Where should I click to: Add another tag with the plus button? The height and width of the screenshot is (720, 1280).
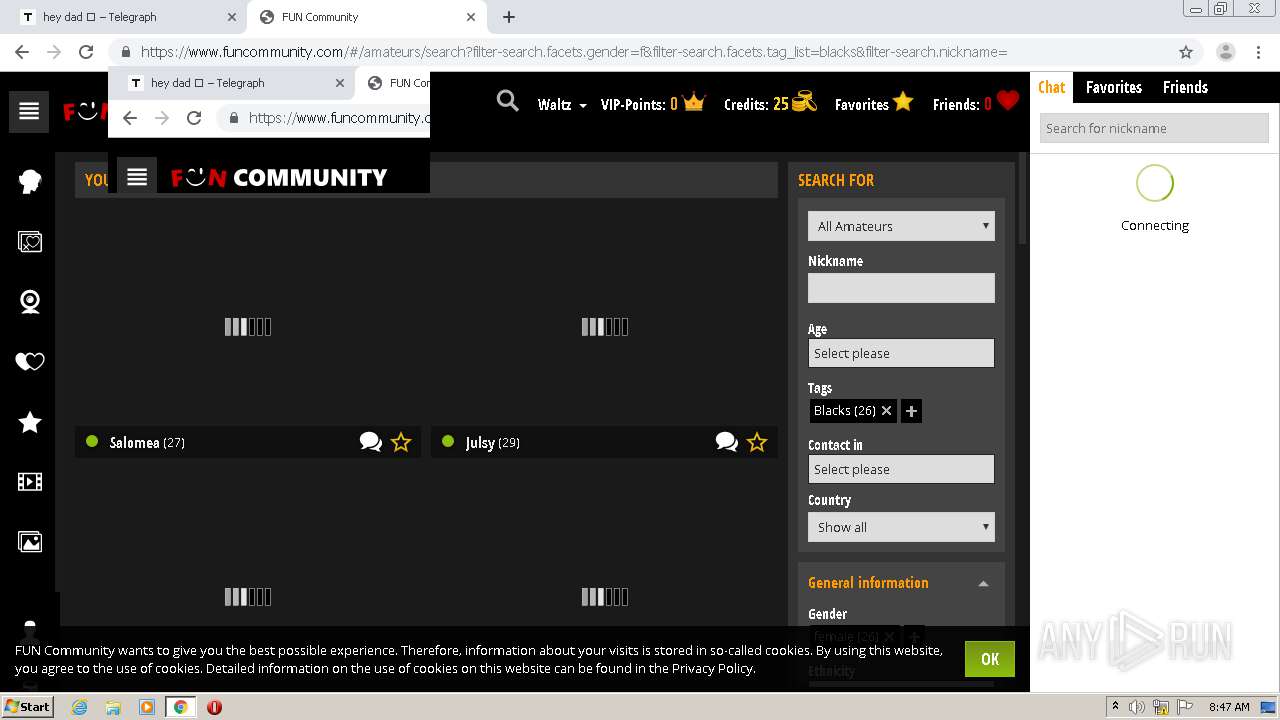(911, 411)
